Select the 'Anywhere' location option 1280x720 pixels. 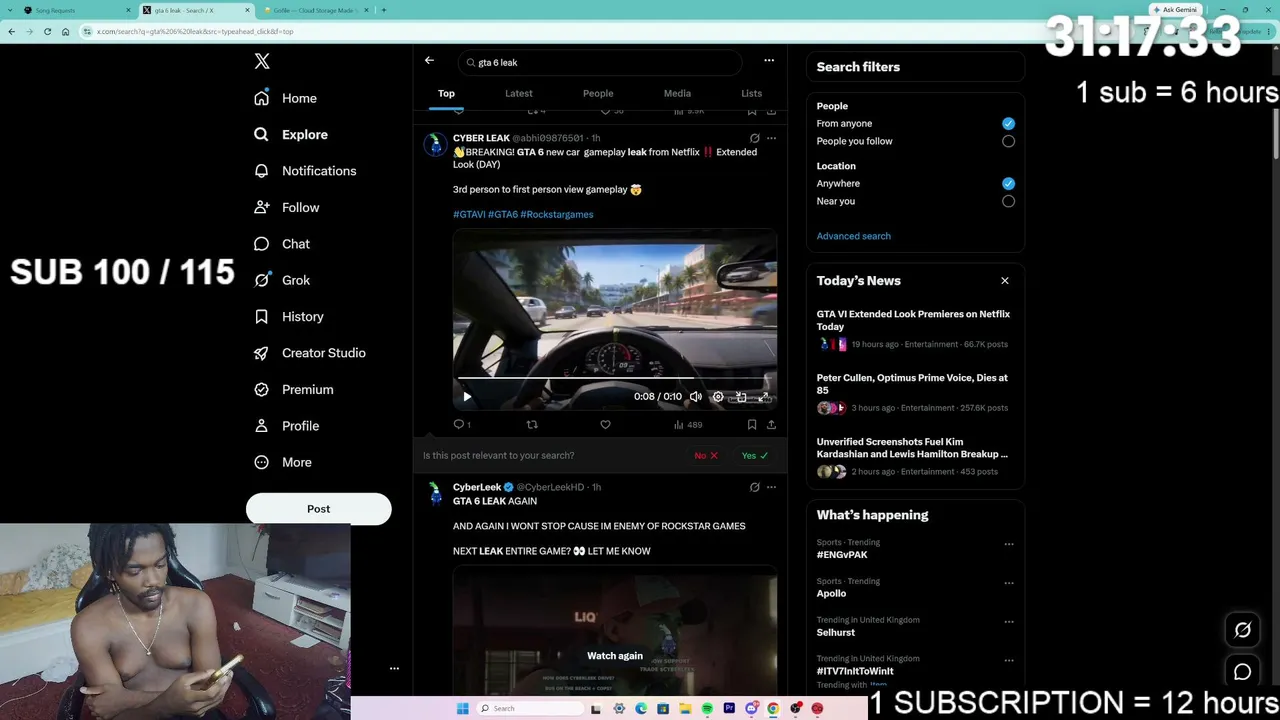click(1008, 184)
